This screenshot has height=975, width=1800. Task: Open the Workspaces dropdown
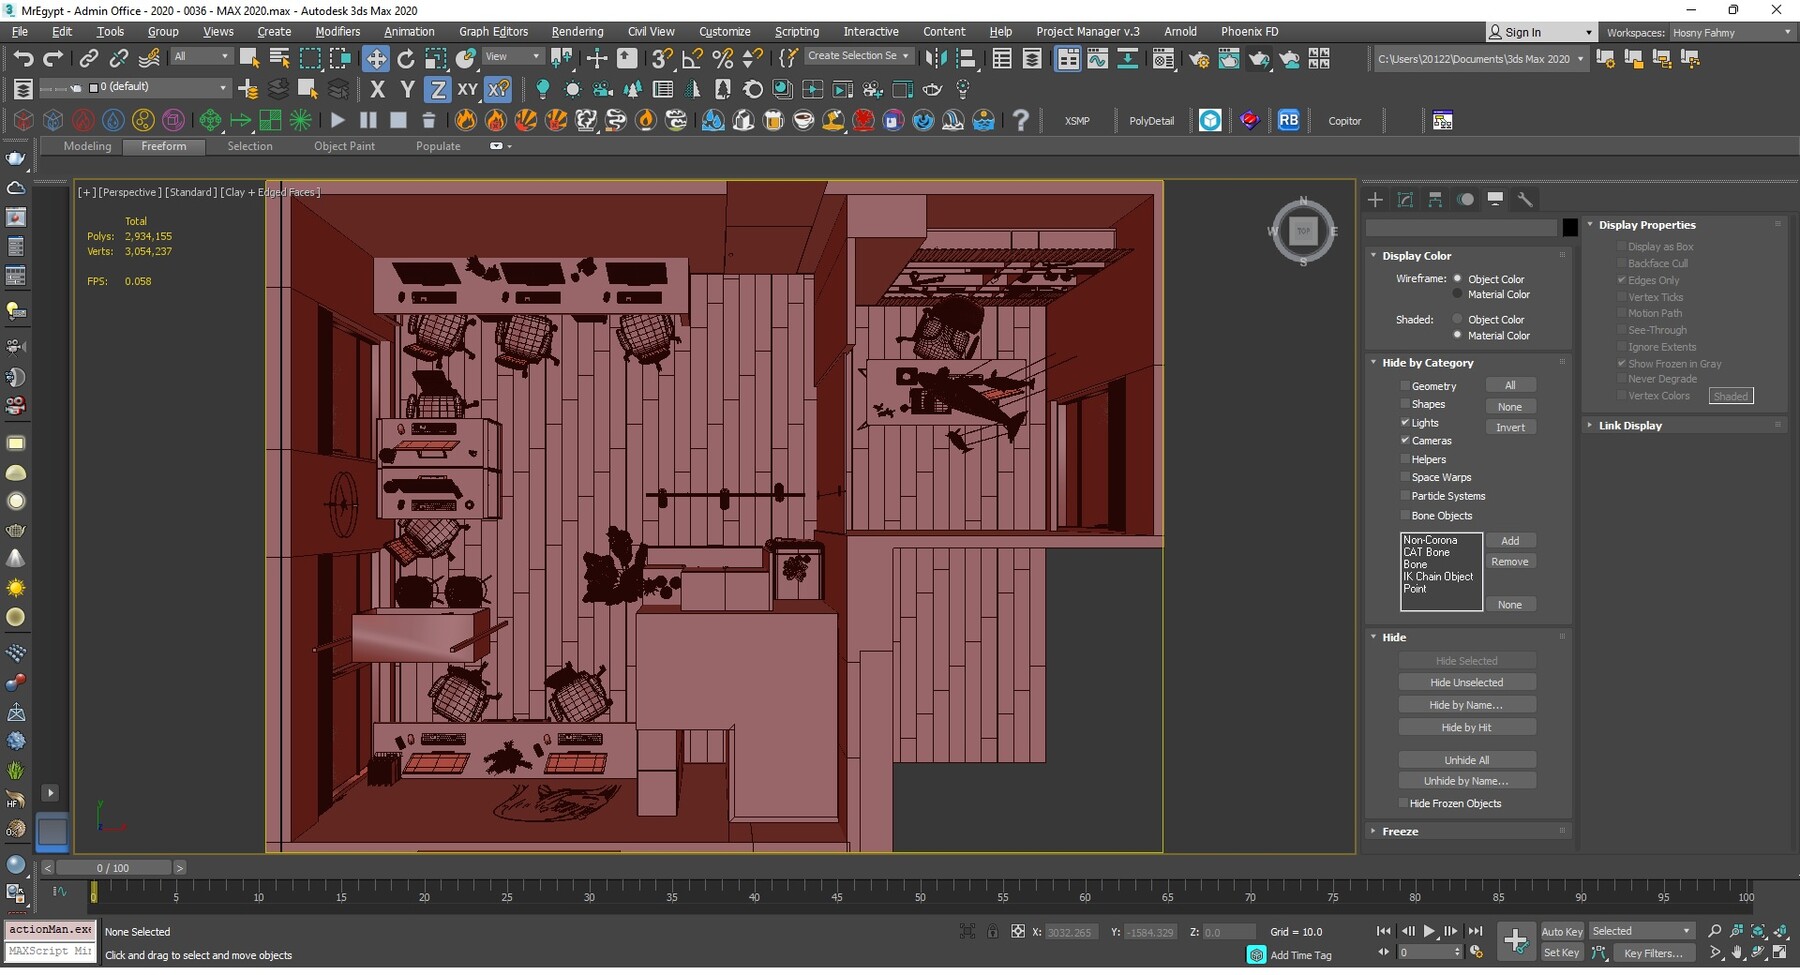[1731, 33]
